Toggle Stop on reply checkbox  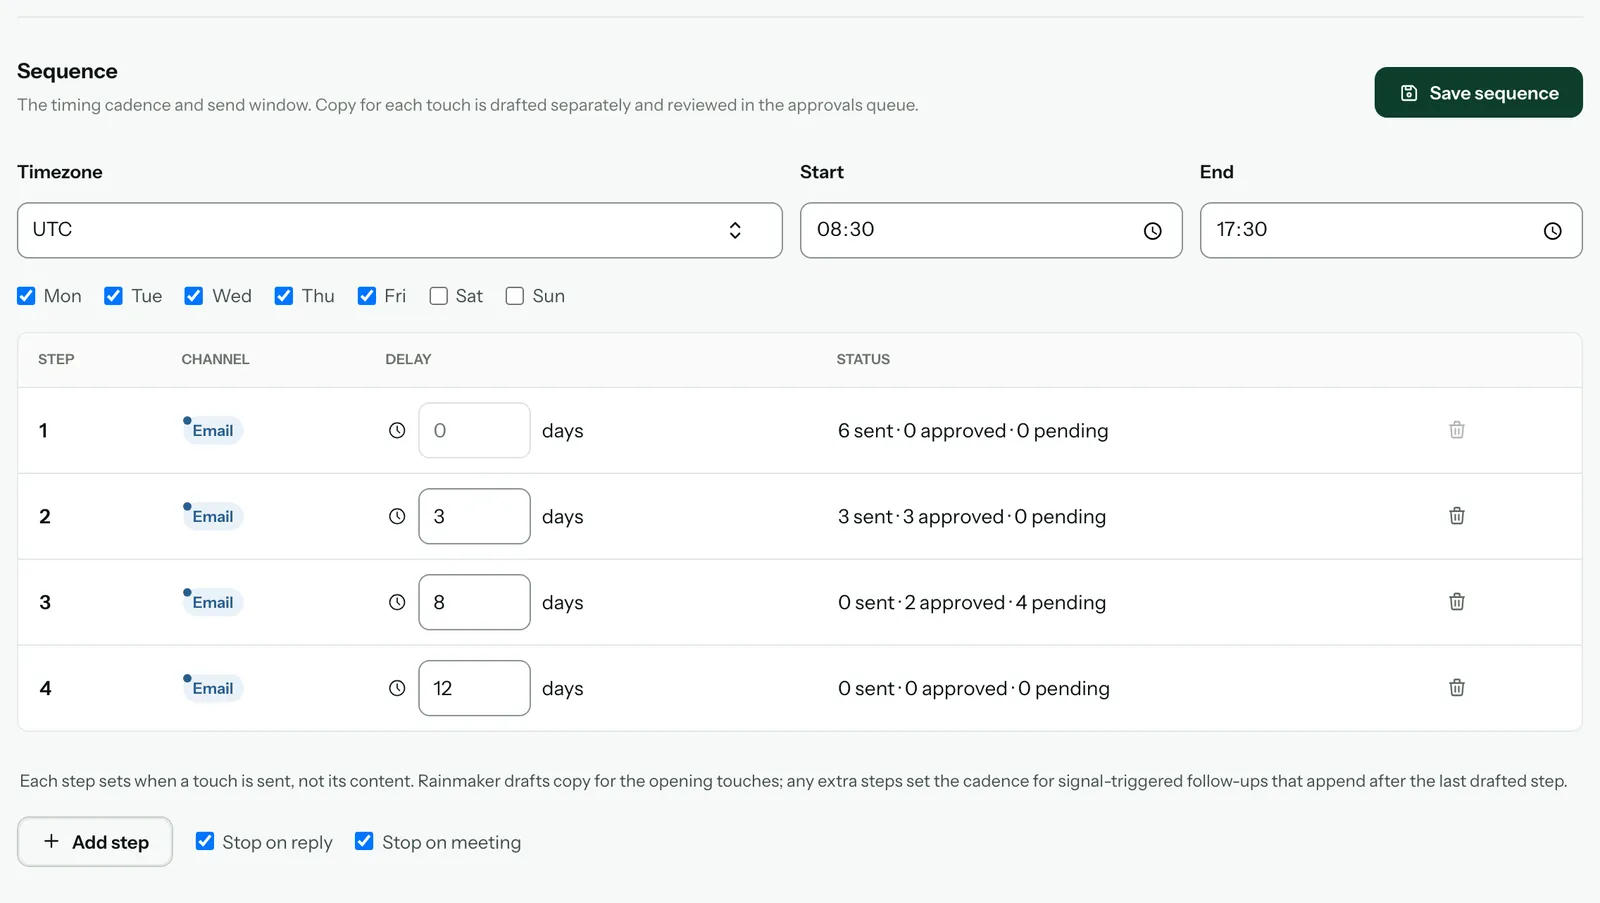(x=205, y=841)
